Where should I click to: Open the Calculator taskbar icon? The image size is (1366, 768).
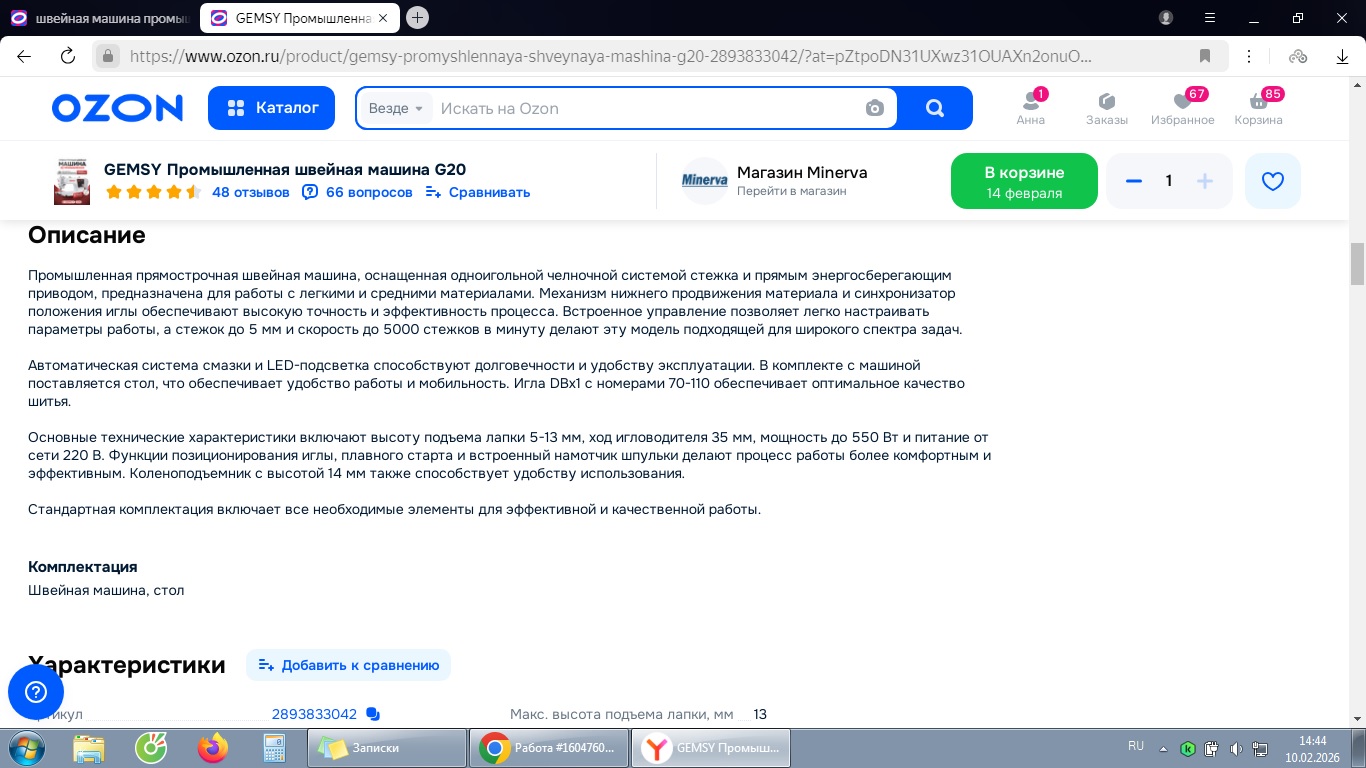point(274,748)
